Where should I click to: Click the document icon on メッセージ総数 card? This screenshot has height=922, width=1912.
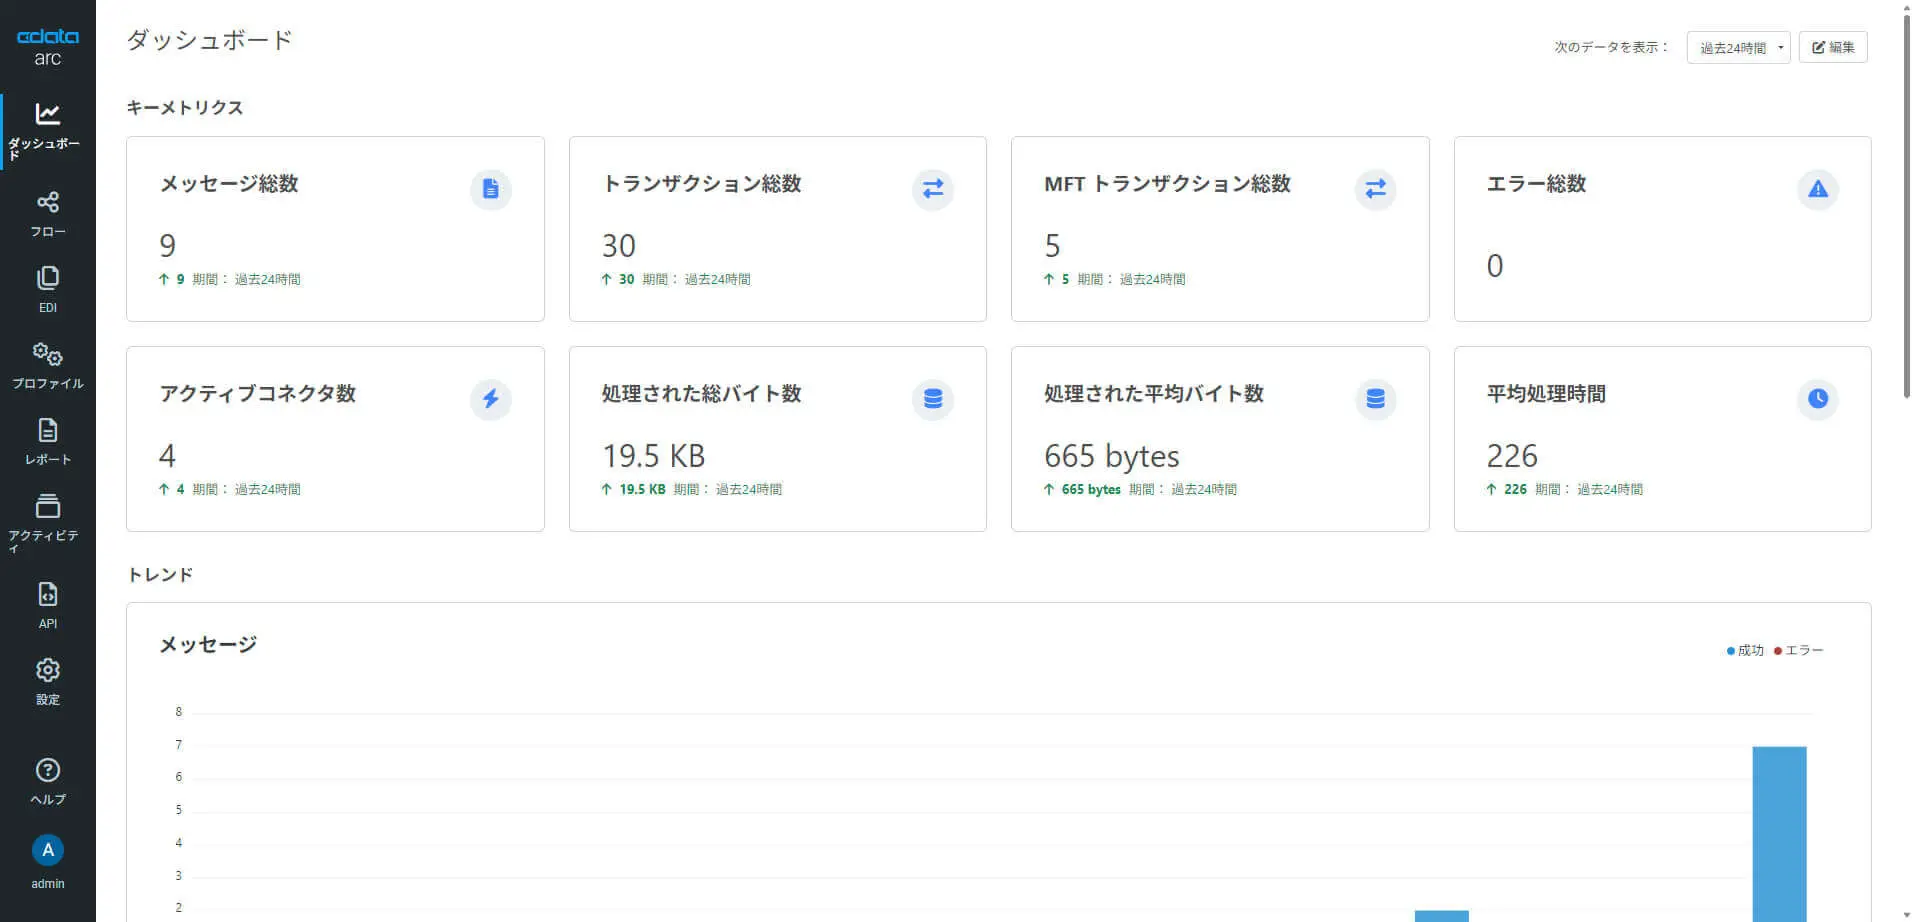pyautogui.click(x=490, y=189)
